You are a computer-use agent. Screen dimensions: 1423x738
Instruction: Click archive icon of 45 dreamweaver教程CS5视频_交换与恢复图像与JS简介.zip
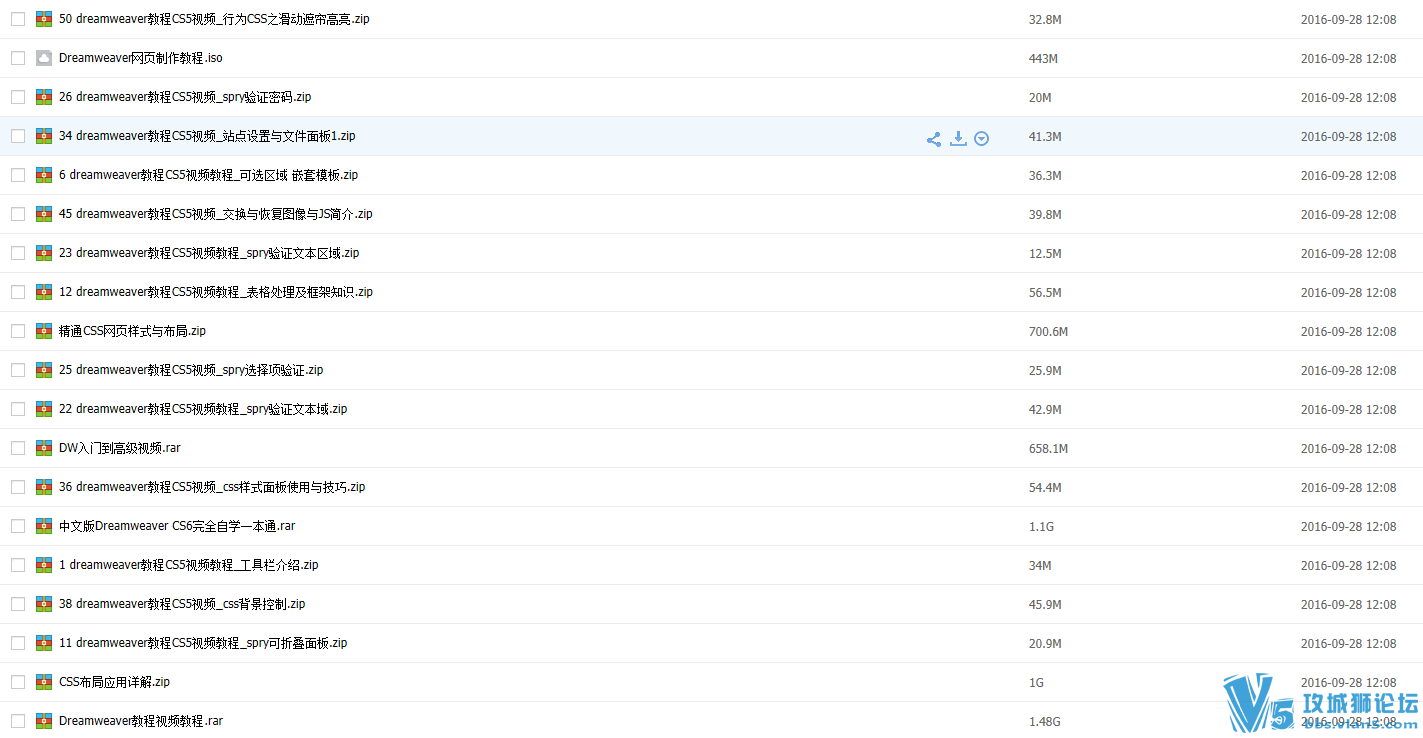tap(44, 214)
